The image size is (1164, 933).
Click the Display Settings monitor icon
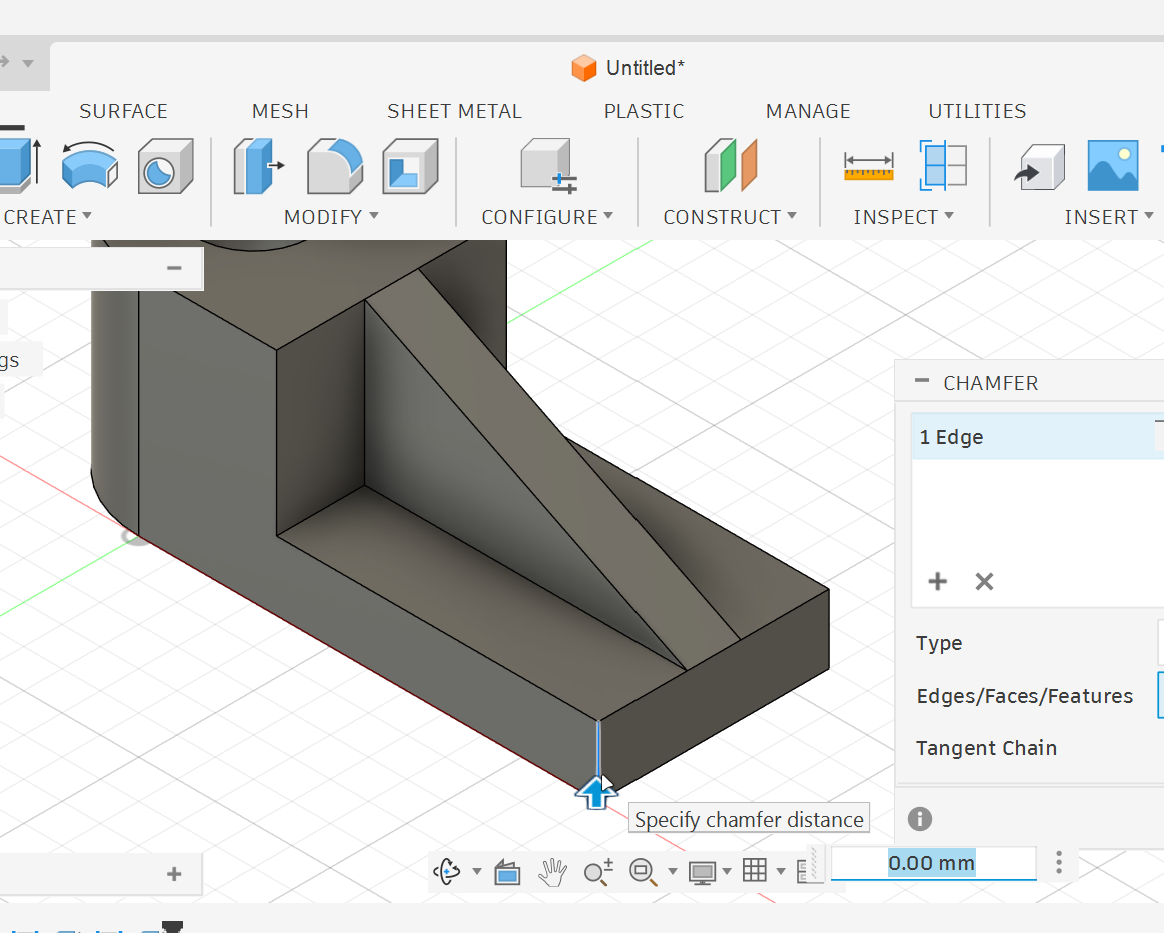702,872
